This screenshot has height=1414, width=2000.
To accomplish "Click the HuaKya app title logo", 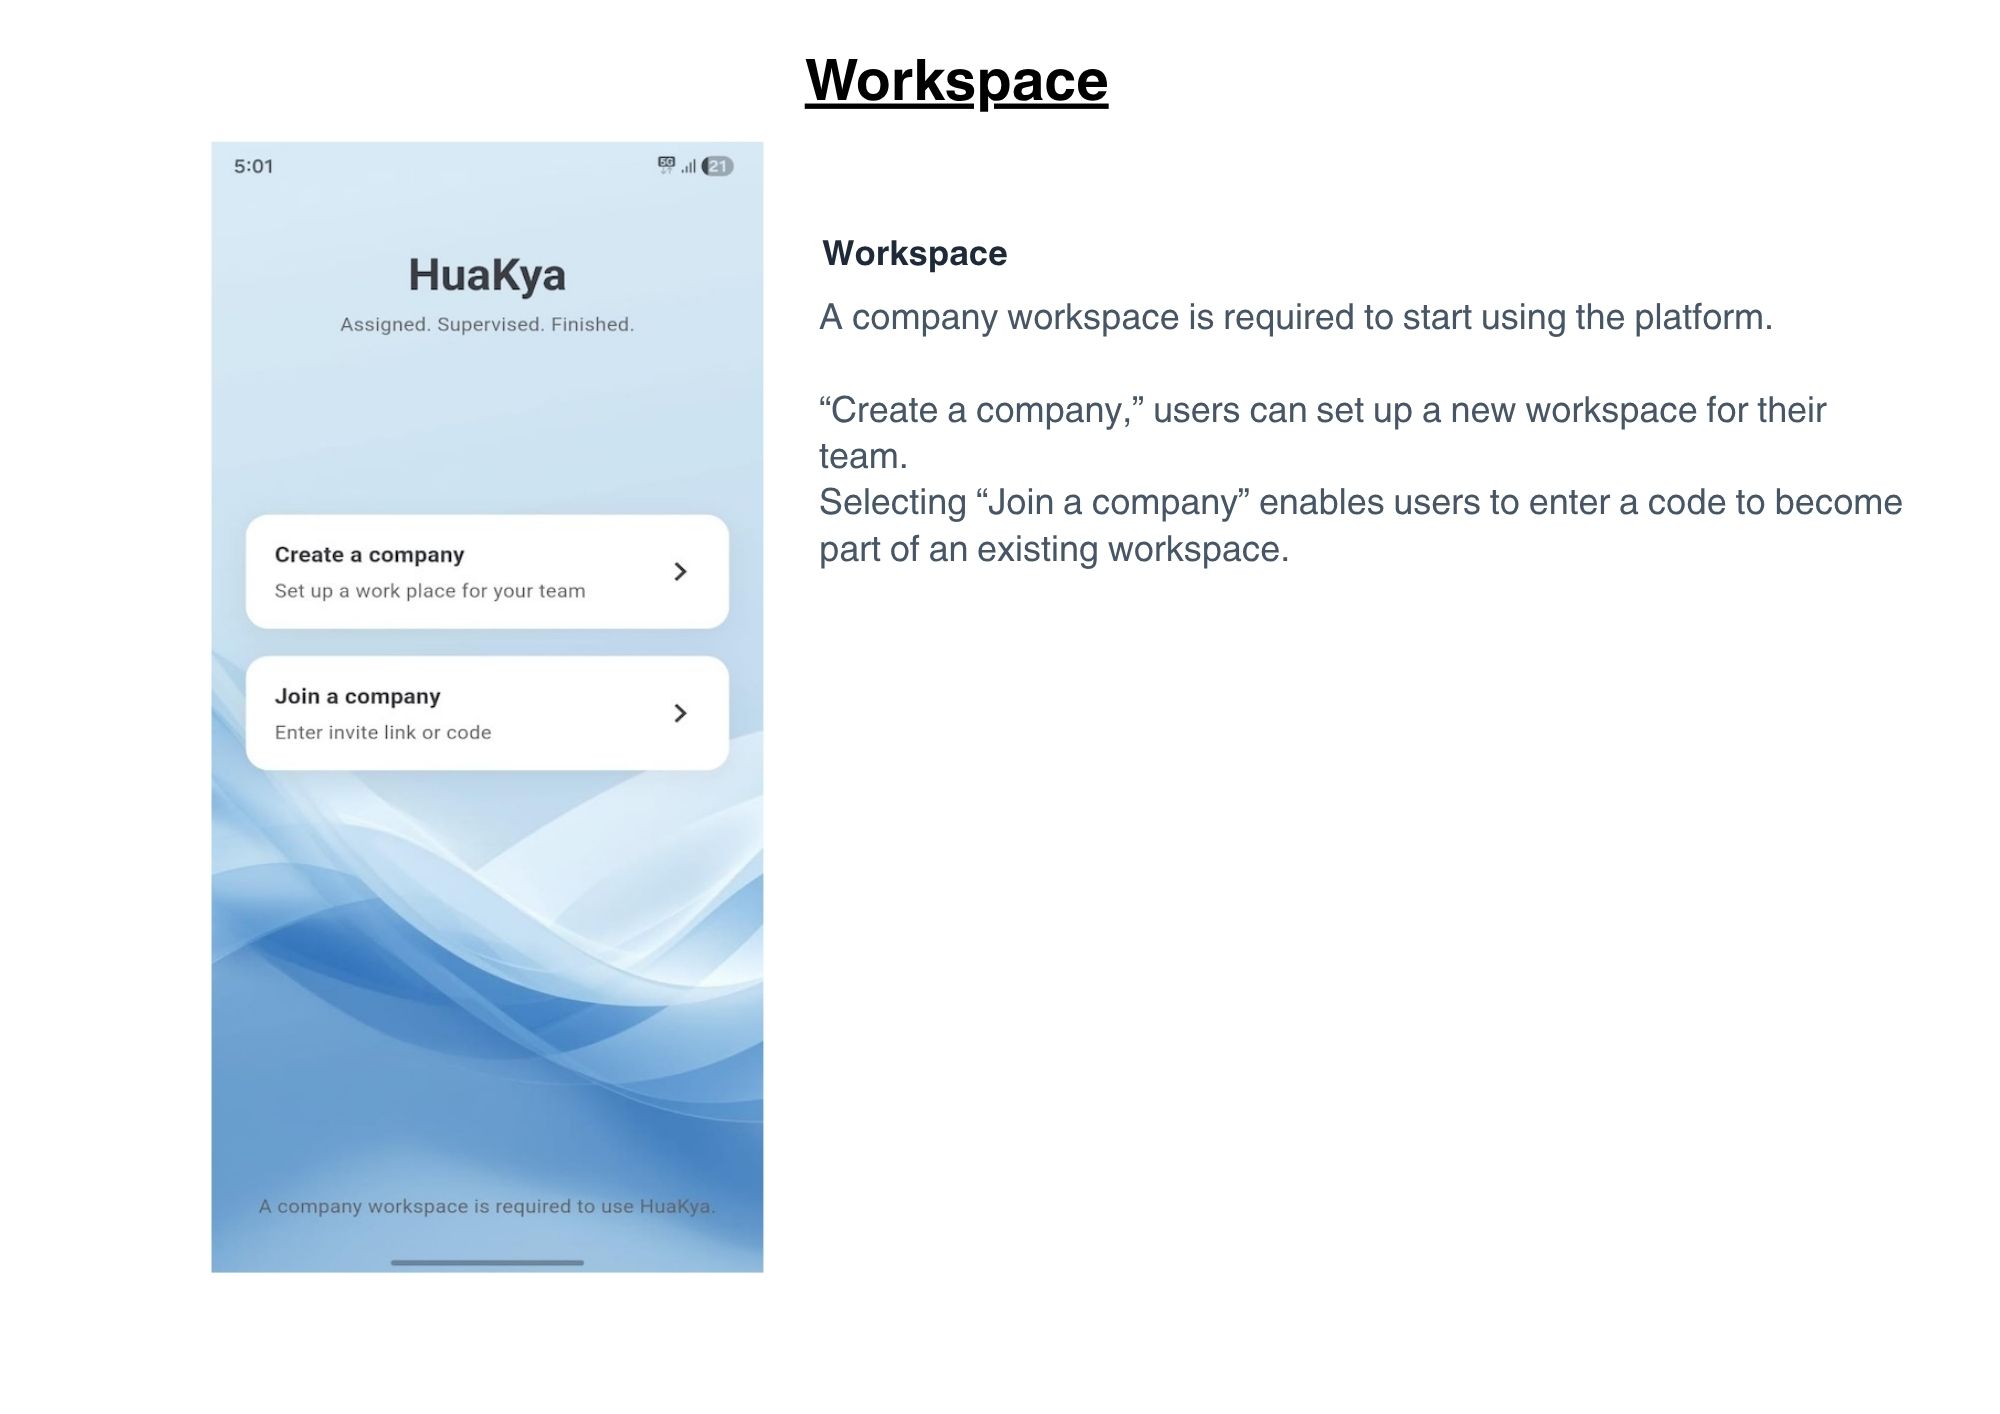I will coord(487,273).
